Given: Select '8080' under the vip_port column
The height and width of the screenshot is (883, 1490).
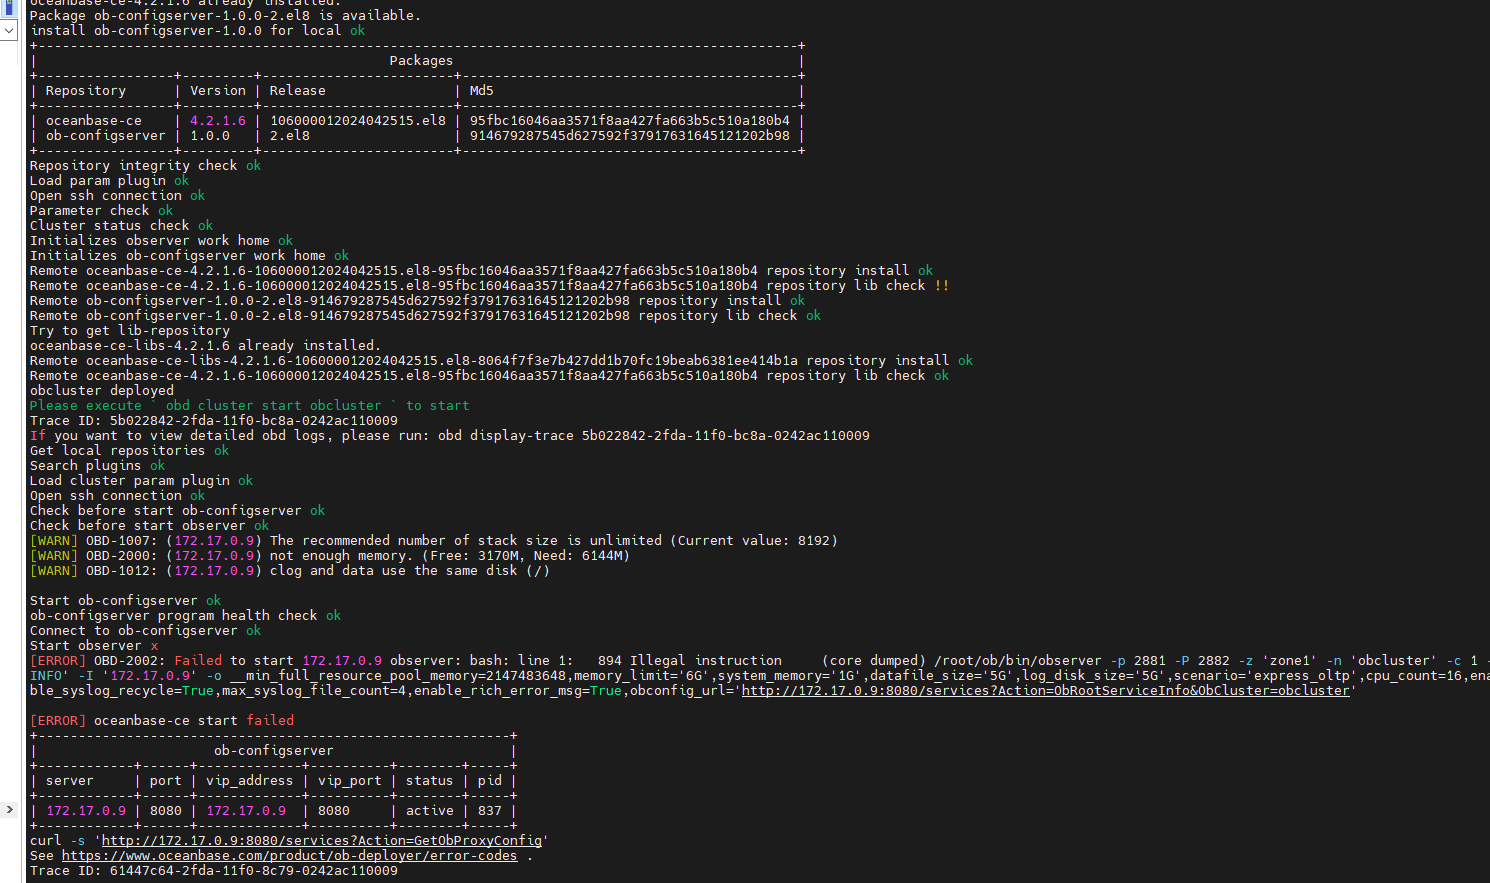Looking at the screenshot, I should click(334, 811).
